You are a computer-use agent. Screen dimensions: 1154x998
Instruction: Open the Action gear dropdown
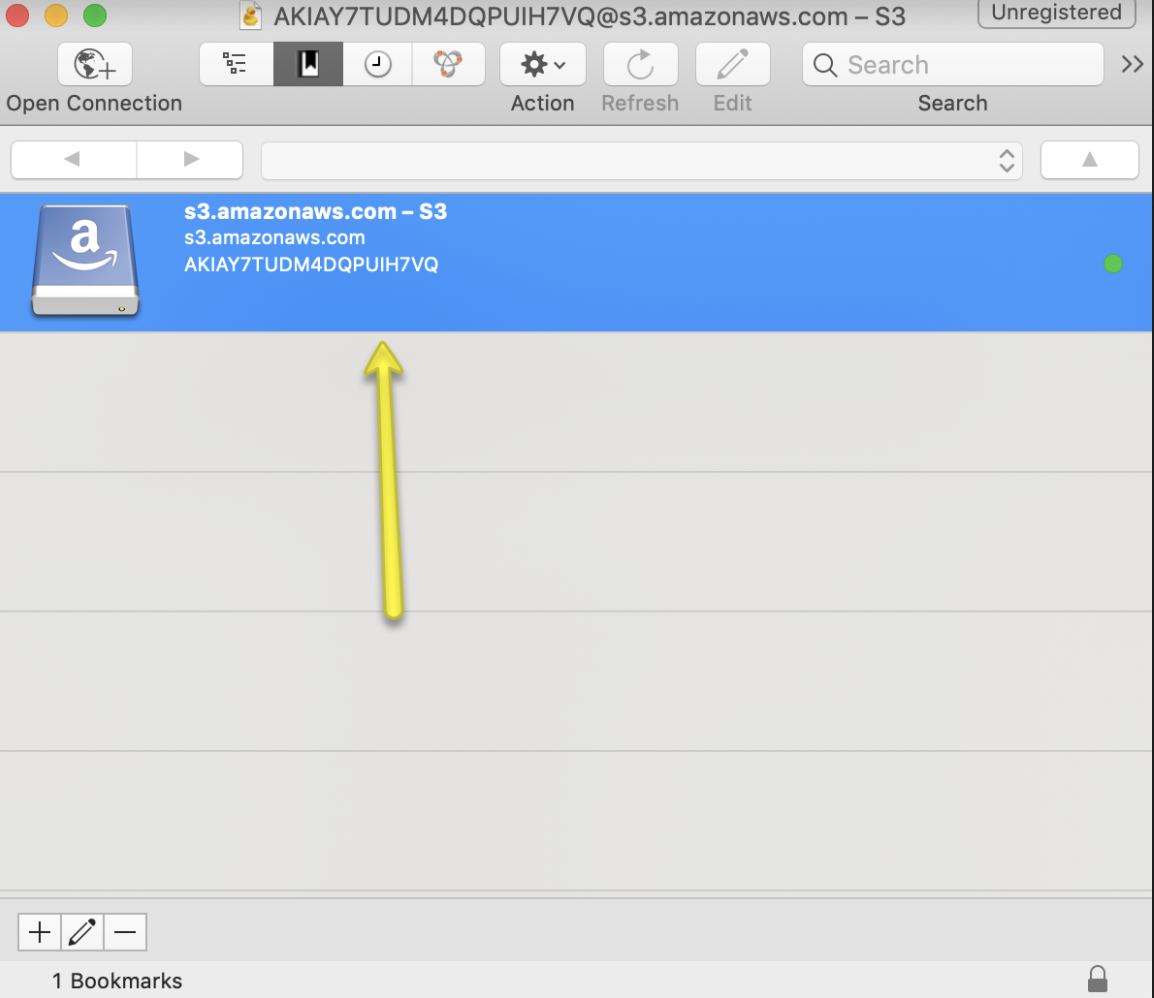[542, 64]
